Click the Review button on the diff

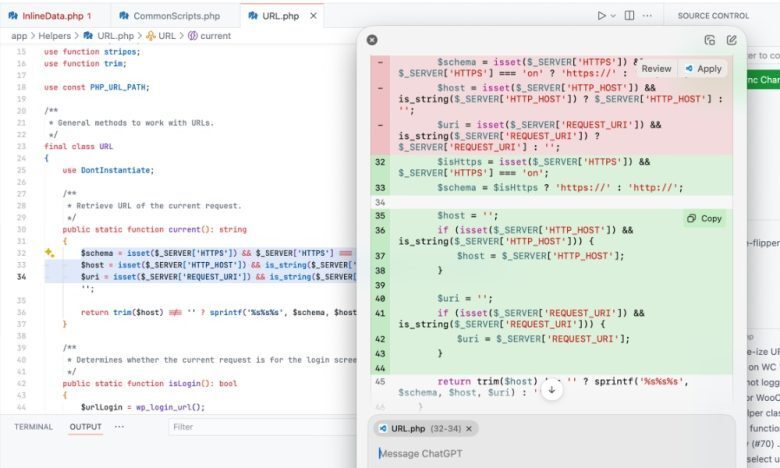click(656, 69)
